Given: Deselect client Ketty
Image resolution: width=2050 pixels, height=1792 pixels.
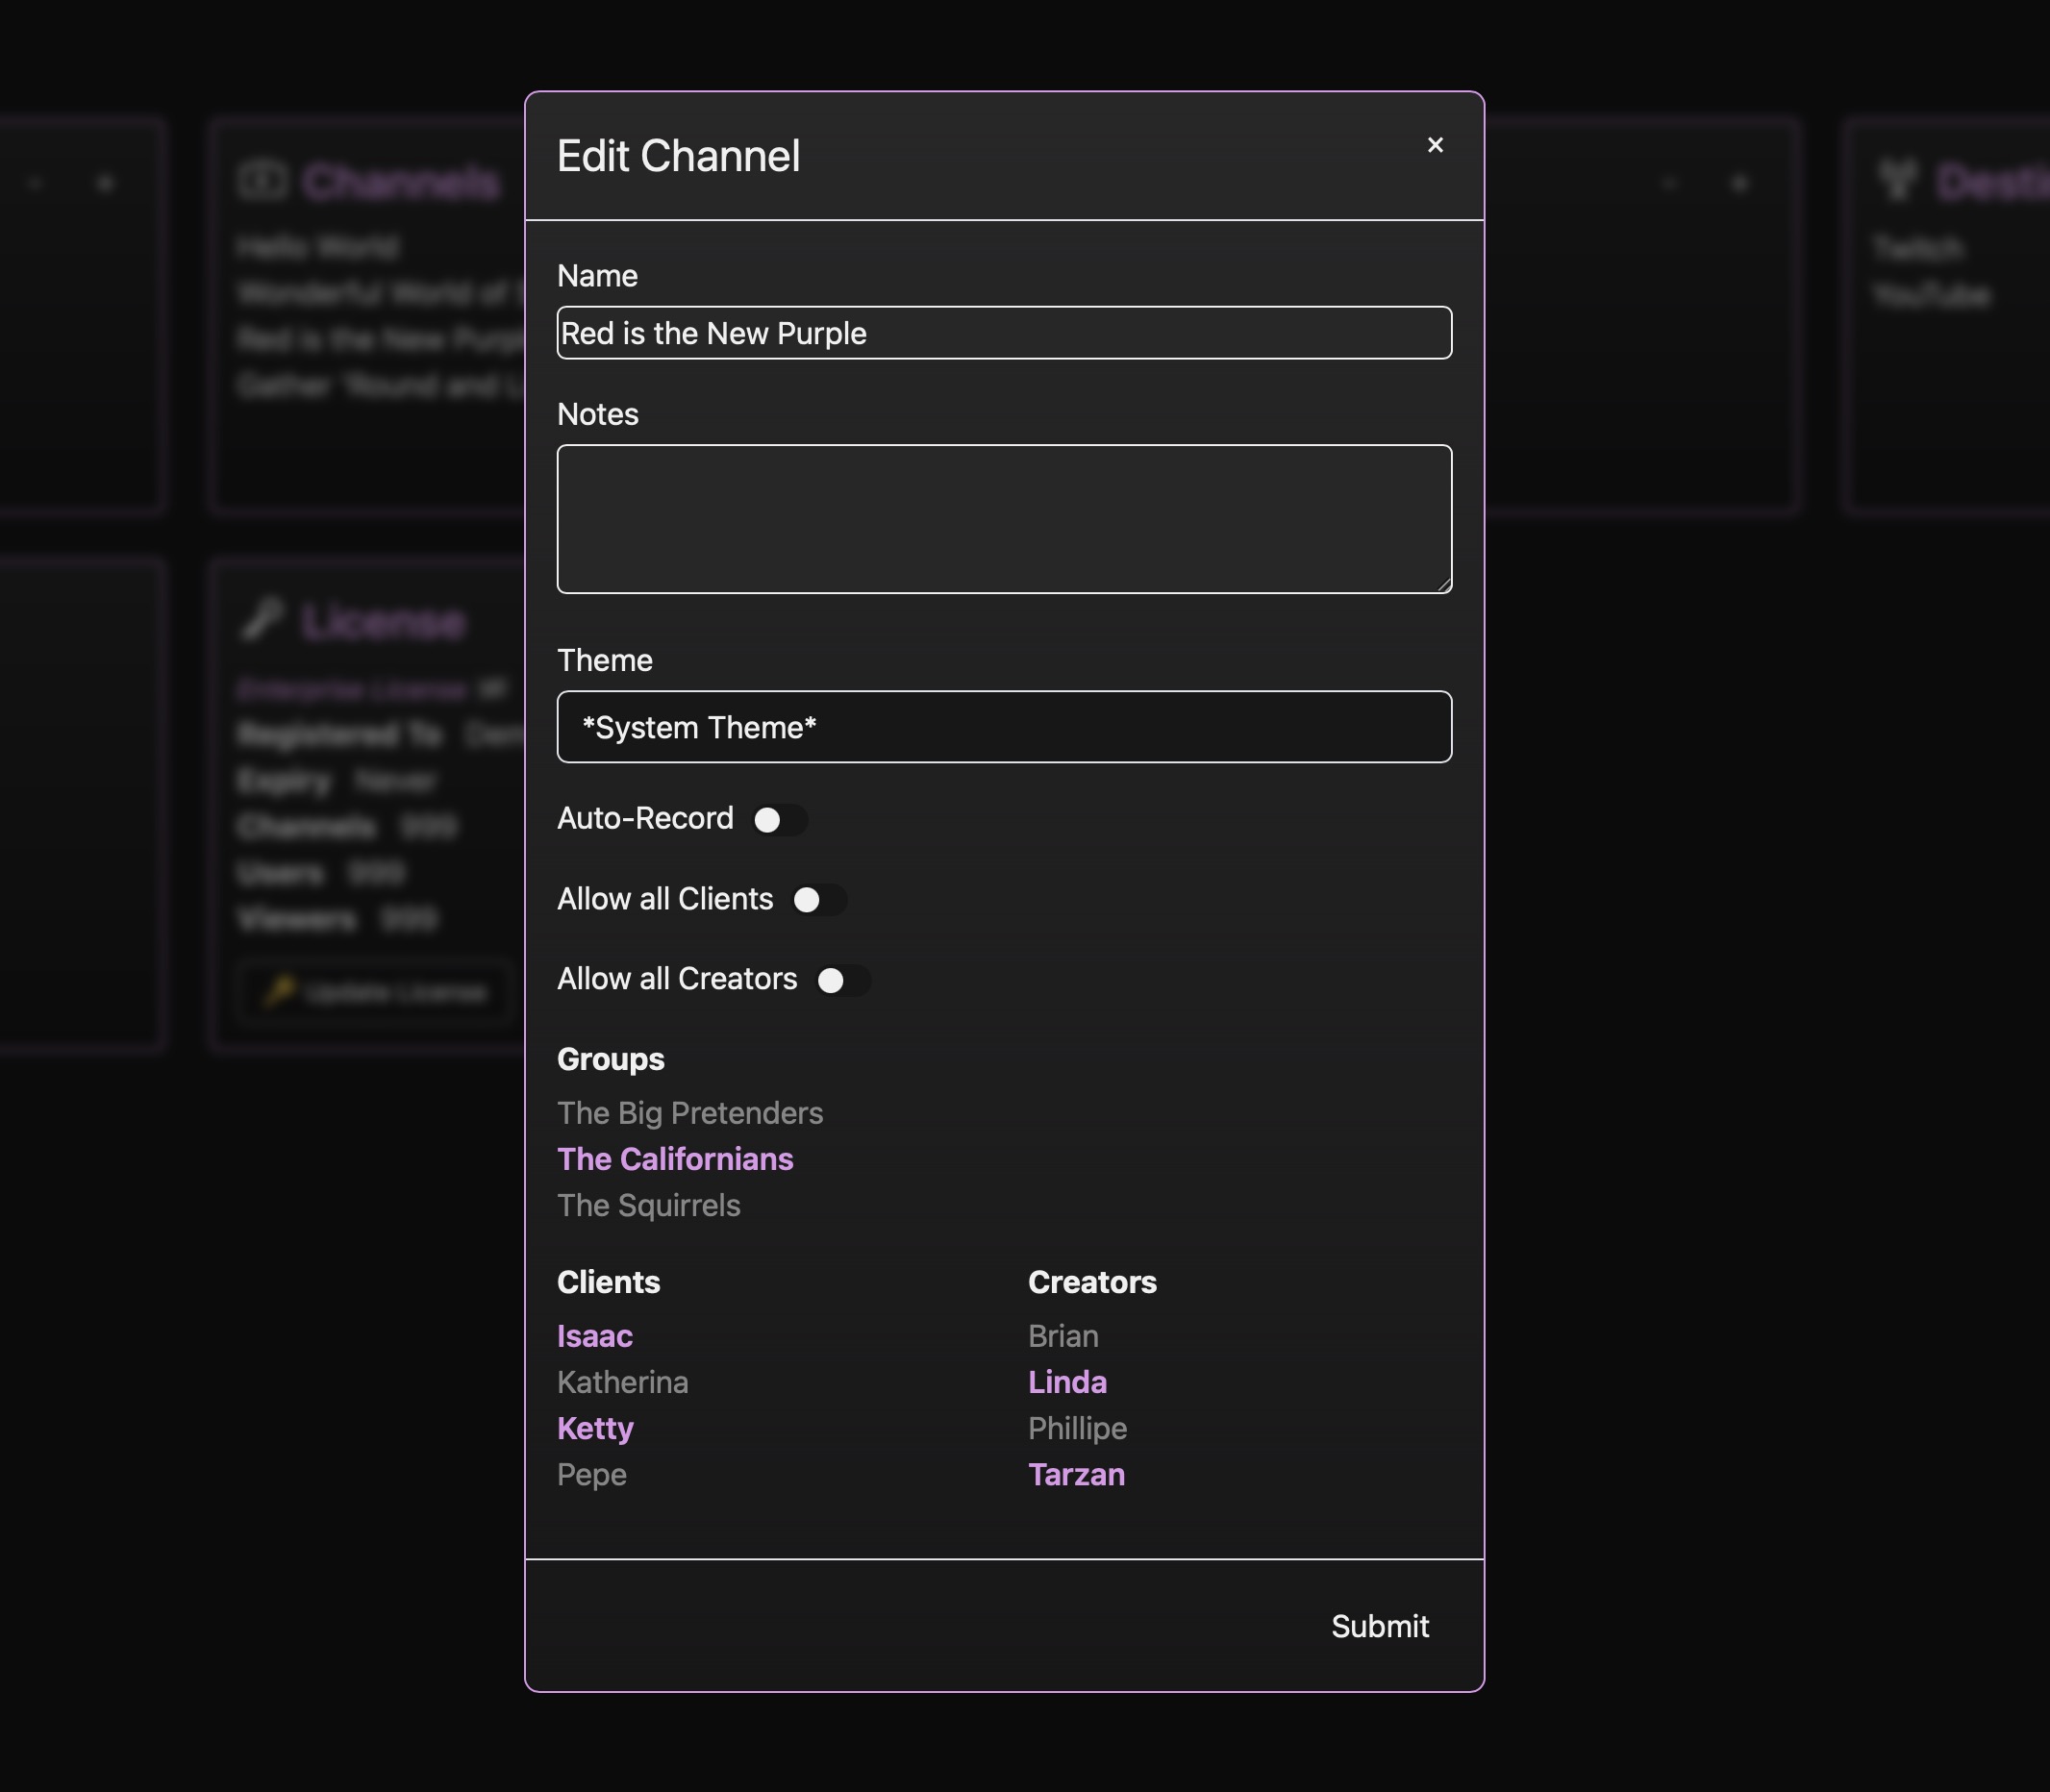Looking at the screenshot, I should pos(595,1428).
